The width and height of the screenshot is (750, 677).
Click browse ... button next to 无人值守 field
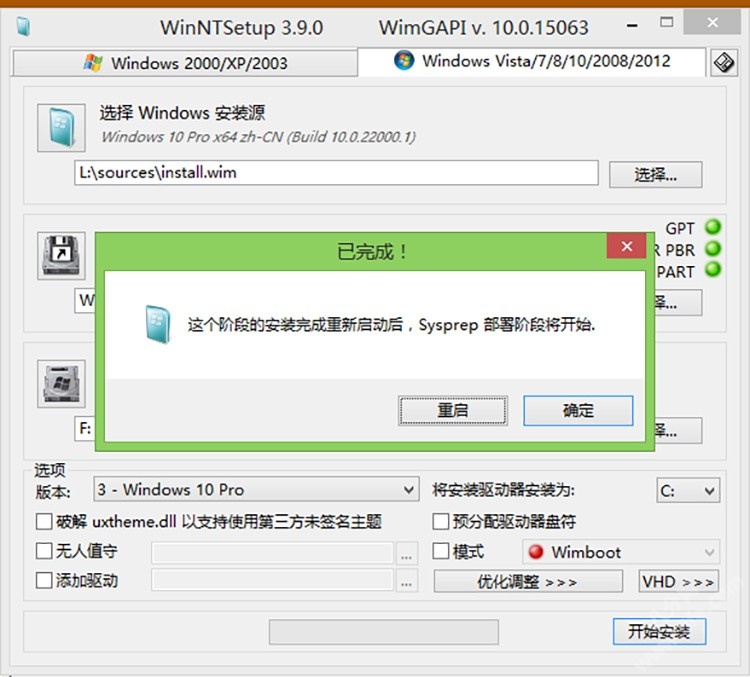pyautogui.click(x=406, y=554)
